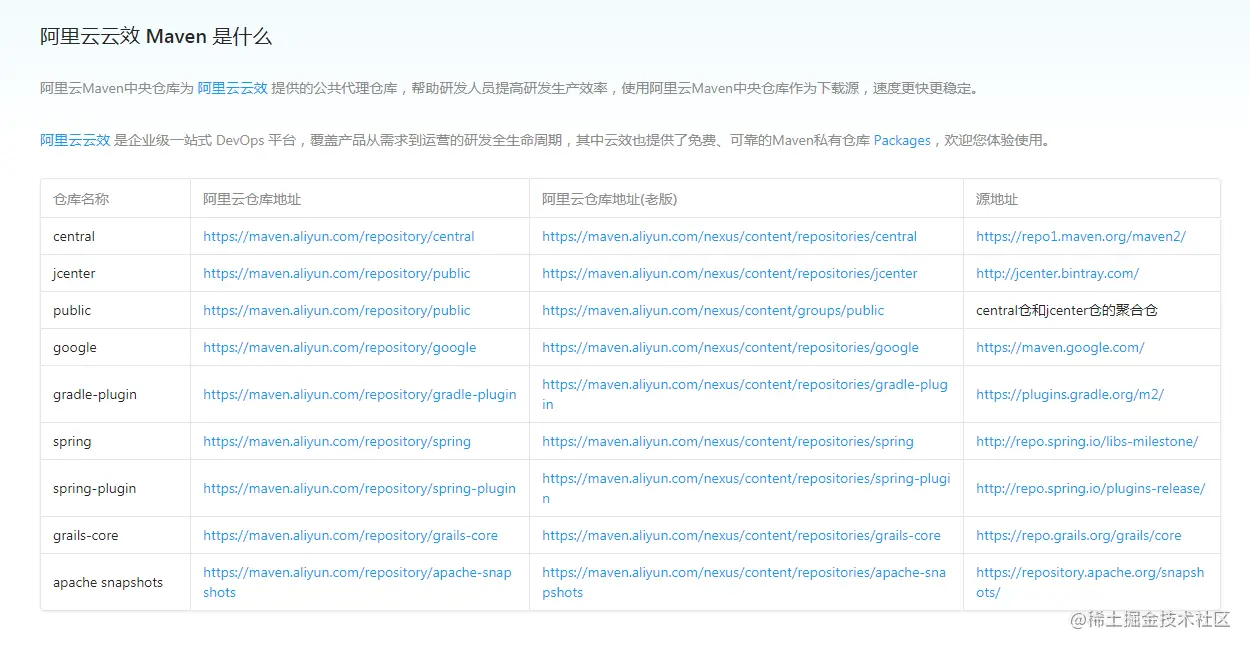This screenshot has width=1250, height=649.
Task: Open maven.google.com source link
Action: [x=1061, y=348]
